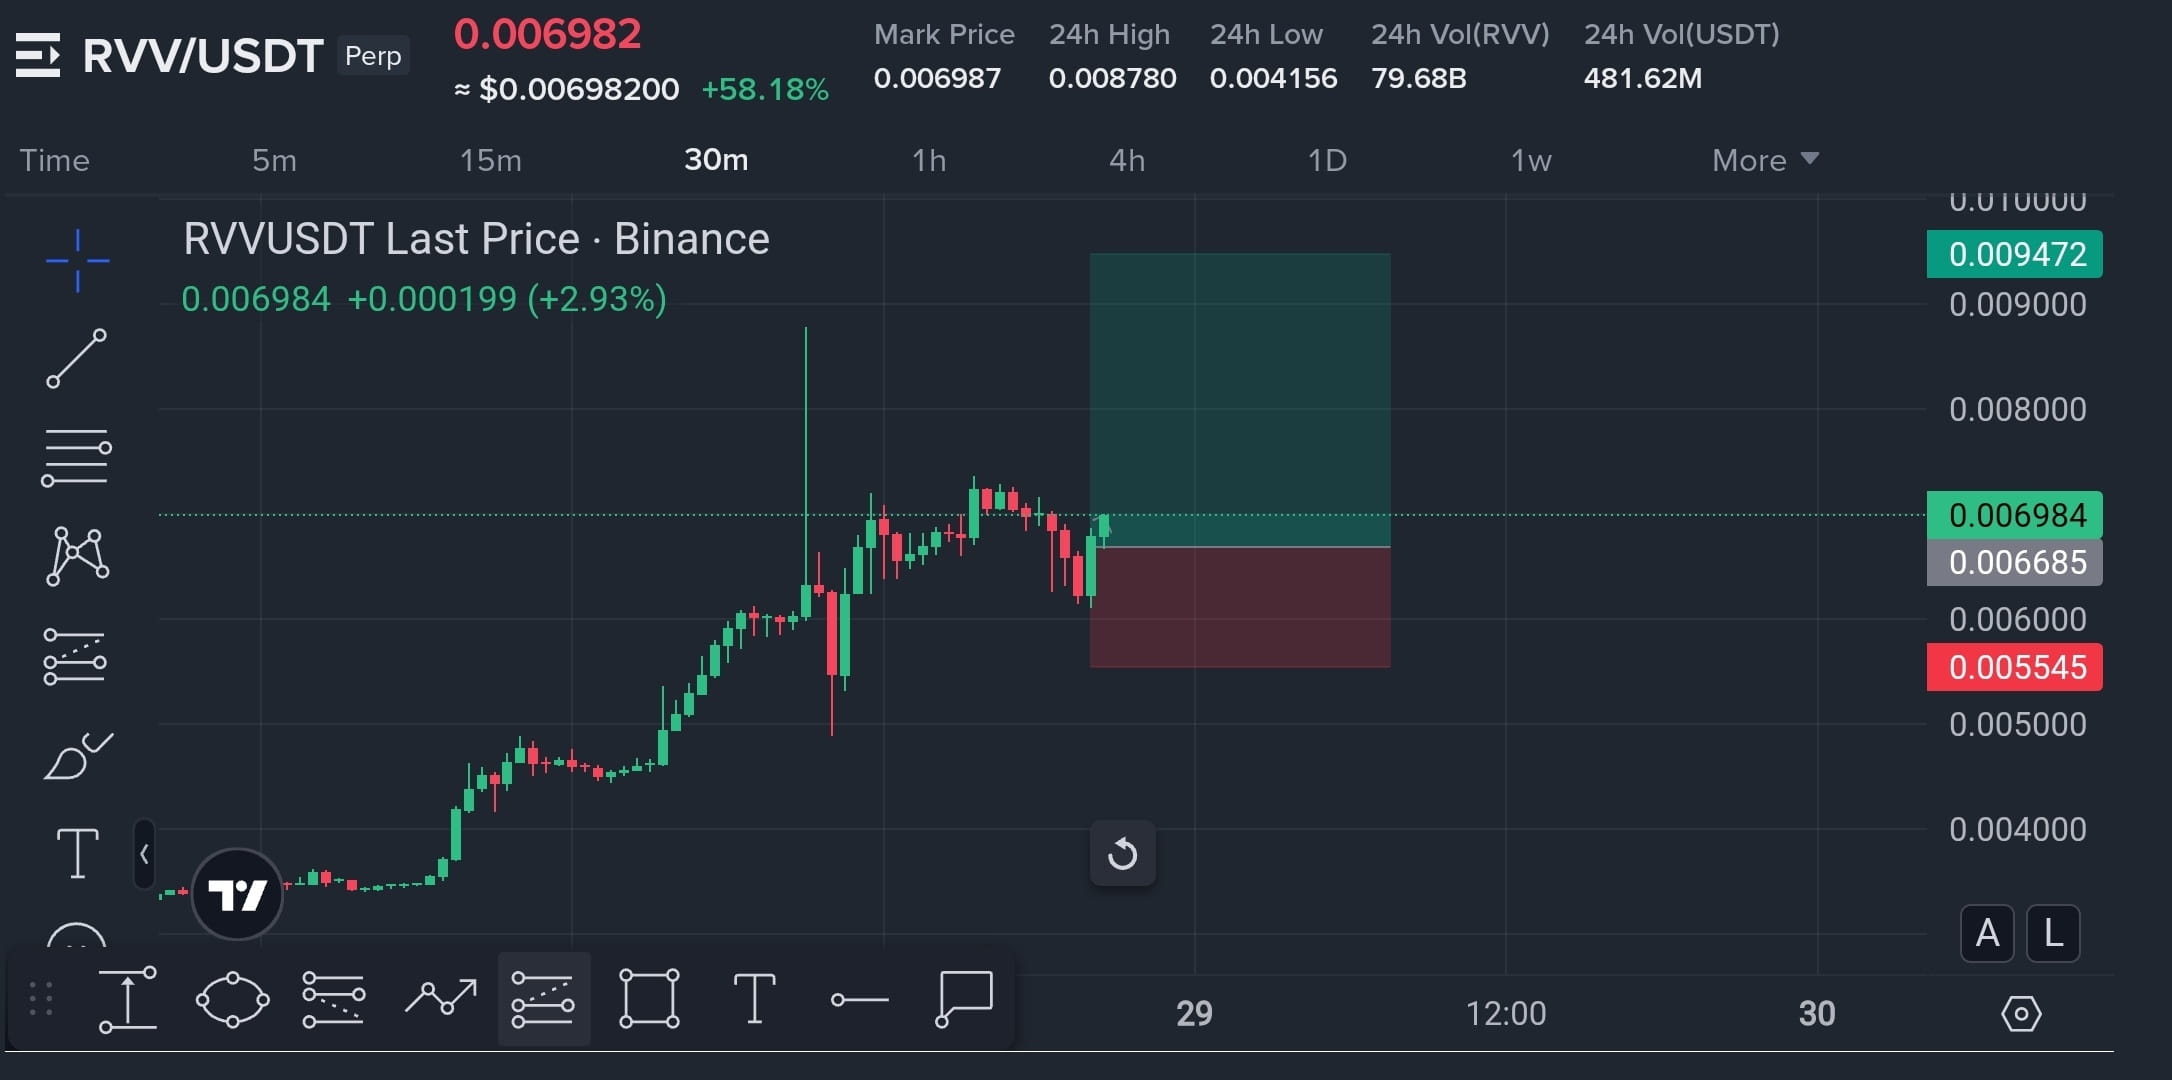
Task: Toggle log scale with the L button
Action: point(2053,934)
